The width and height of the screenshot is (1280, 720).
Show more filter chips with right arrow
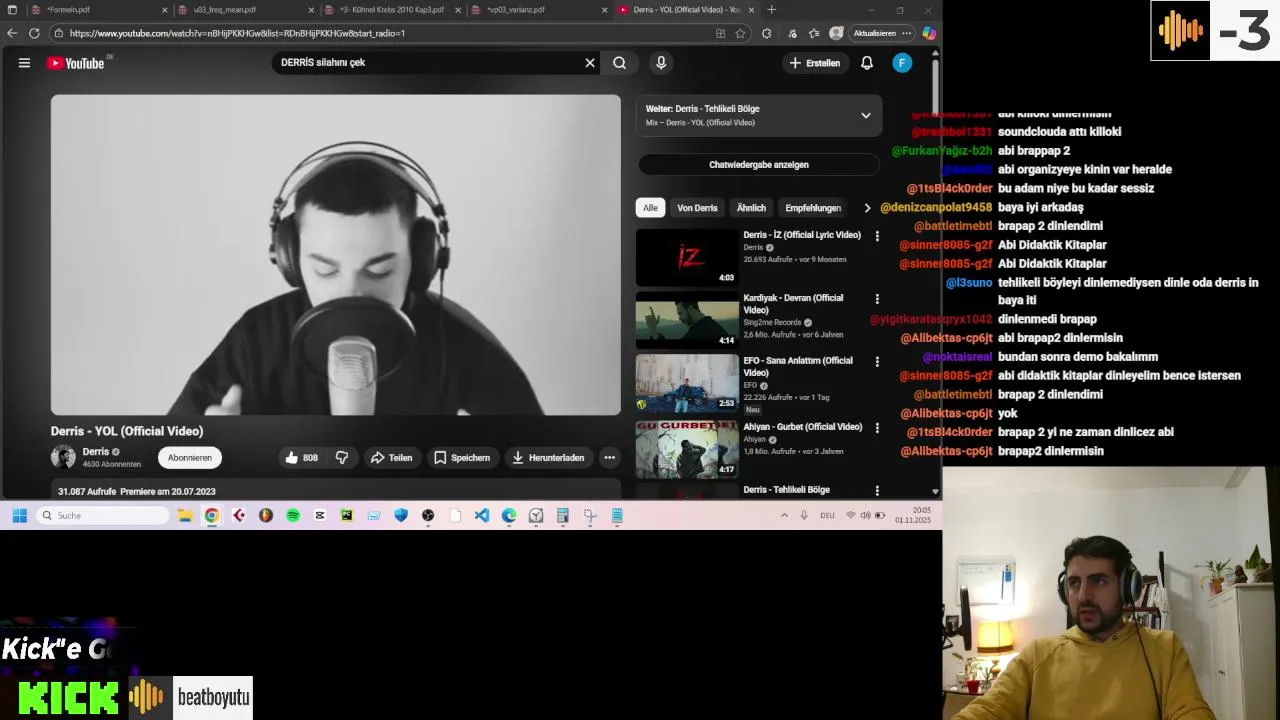867,208
